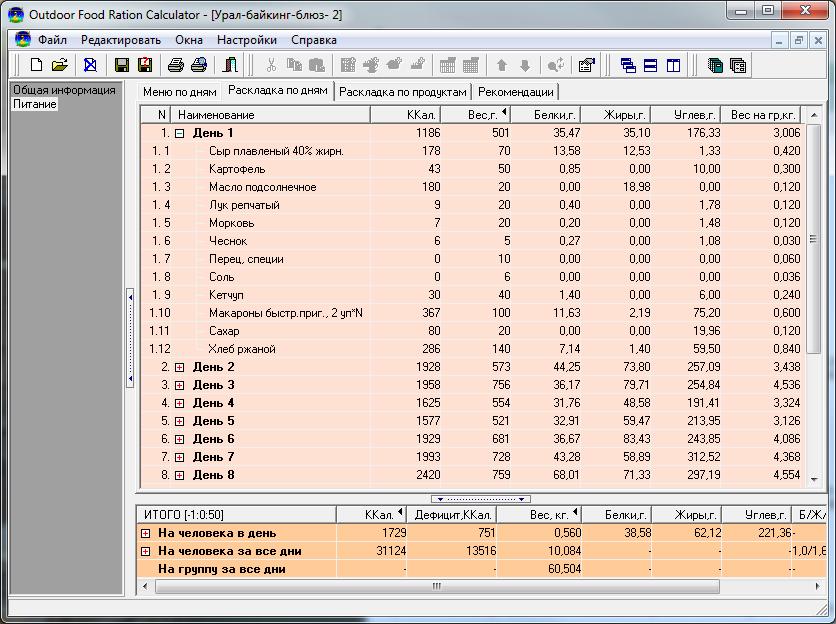836x624 pixels.
Task: Click the Наименование column header
Action: 271,115
